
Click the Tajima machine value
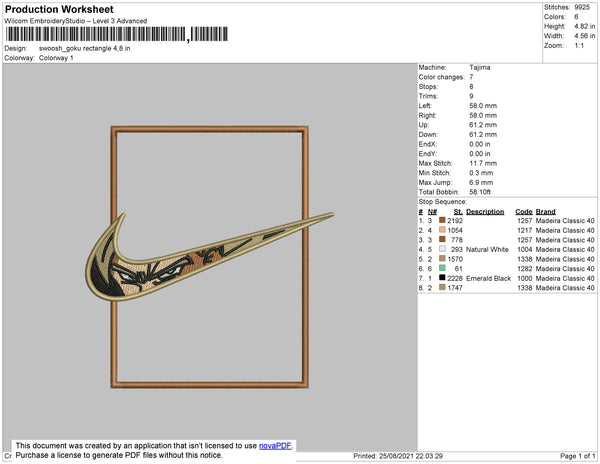(480, 67)
